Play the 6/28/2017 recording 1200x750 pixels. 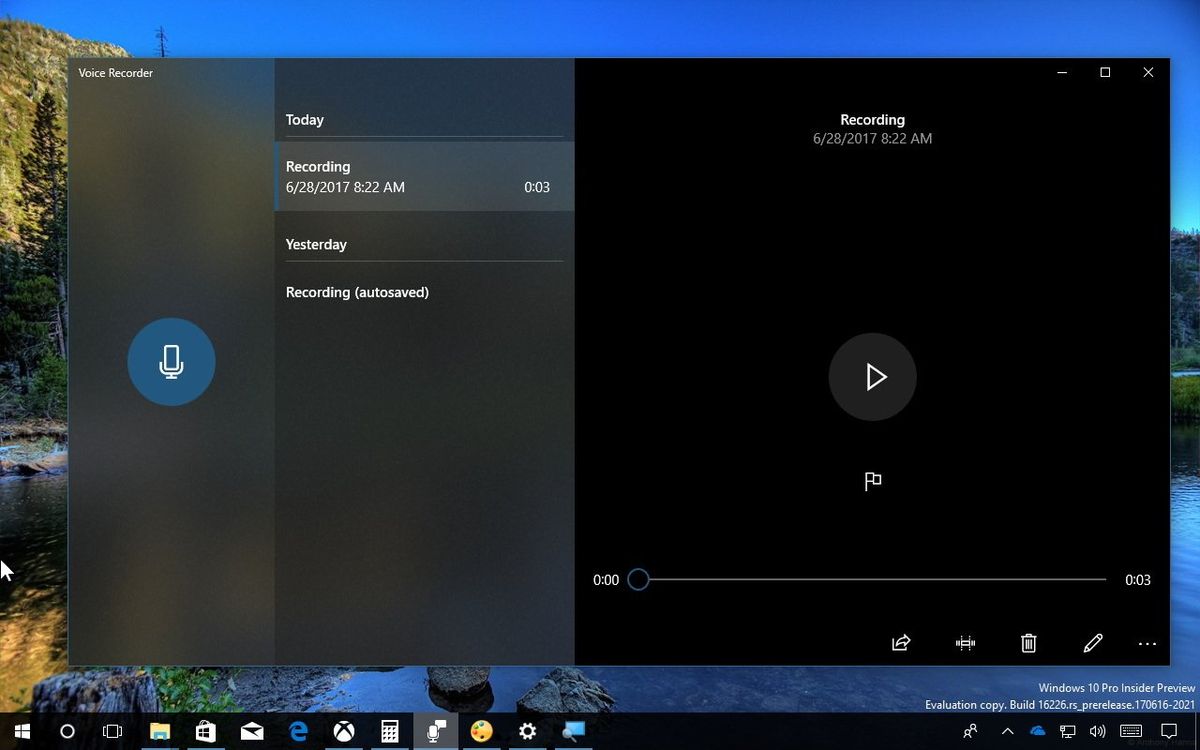point(872,377)
